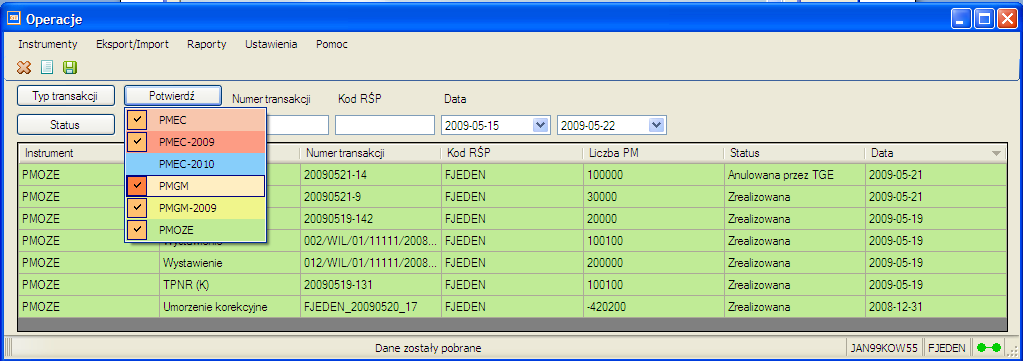Click the Numer transakcji column header
This screenshot has height=361, width=1023.
coord(371,153)
